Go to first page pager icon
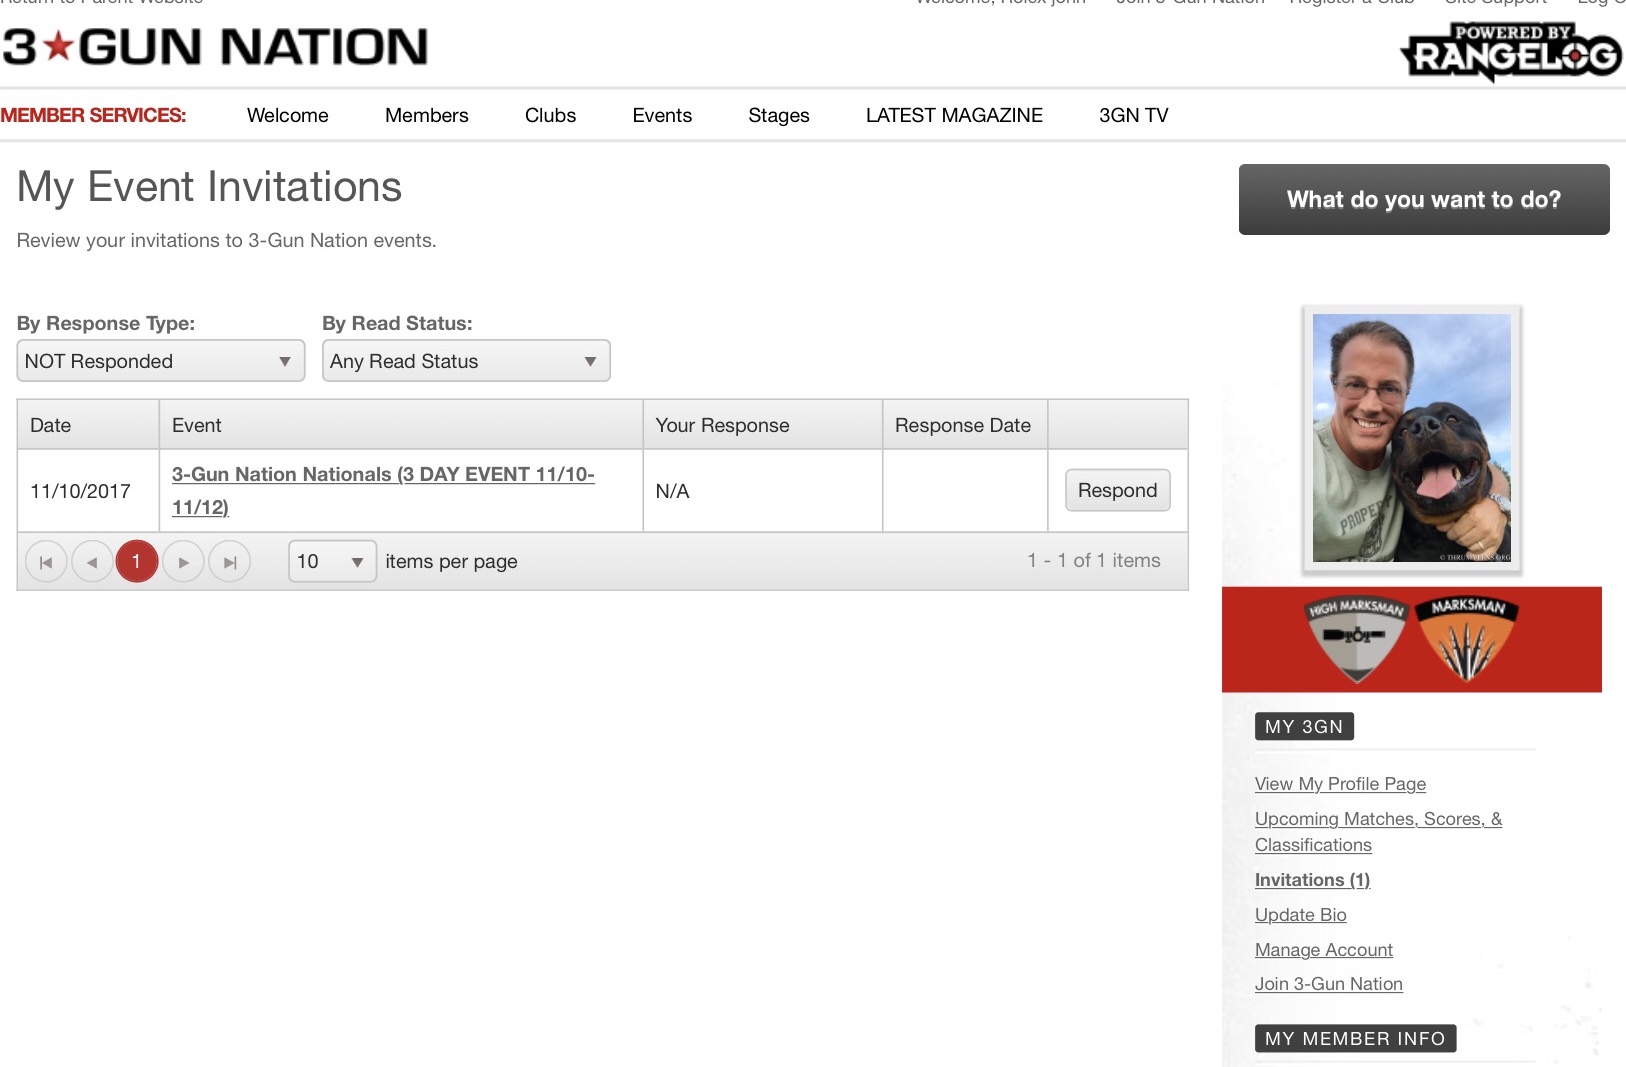This screenshot has height=1067, width=1626. (x=46, y=562)
